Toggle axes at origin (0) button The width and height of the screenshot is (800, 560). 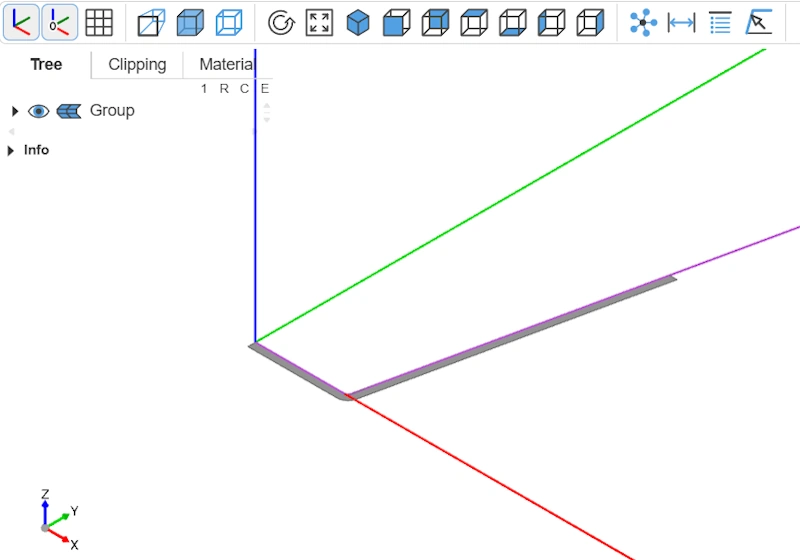coord(60,22)
